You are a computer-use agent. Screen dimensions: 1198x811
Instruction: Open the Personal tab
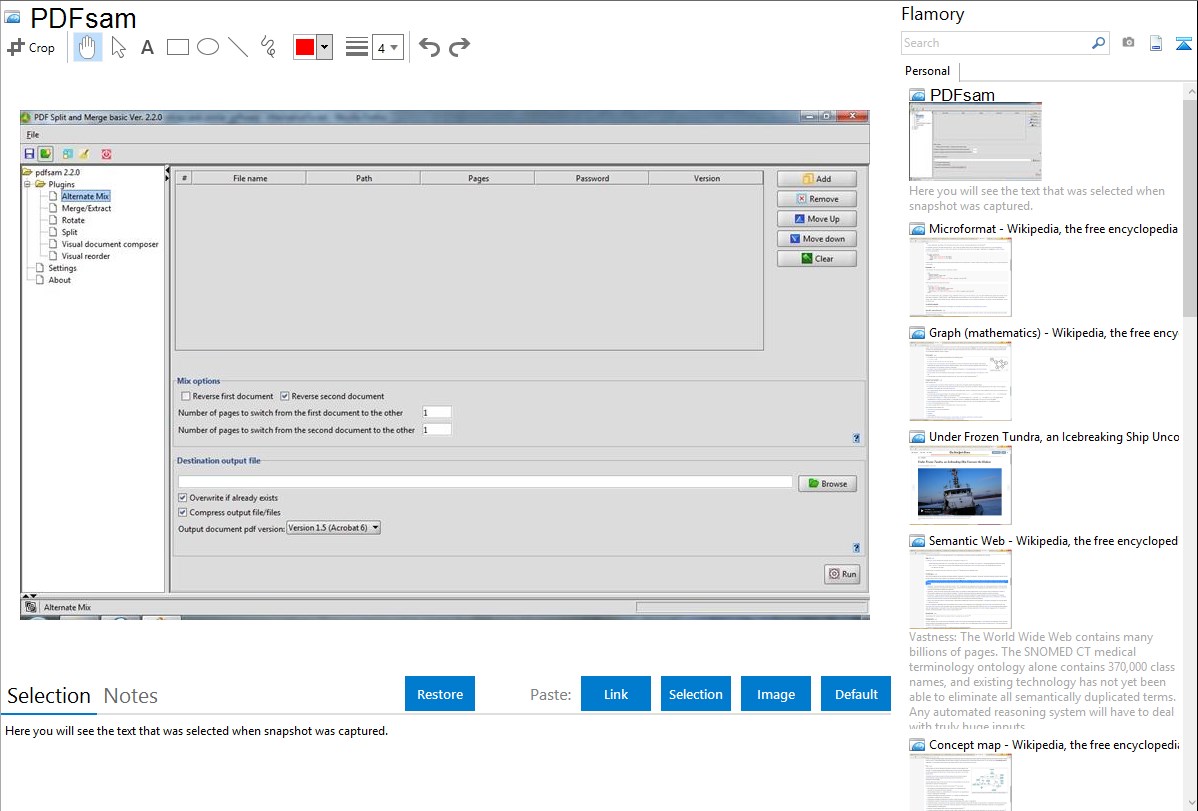pos(928,71)
